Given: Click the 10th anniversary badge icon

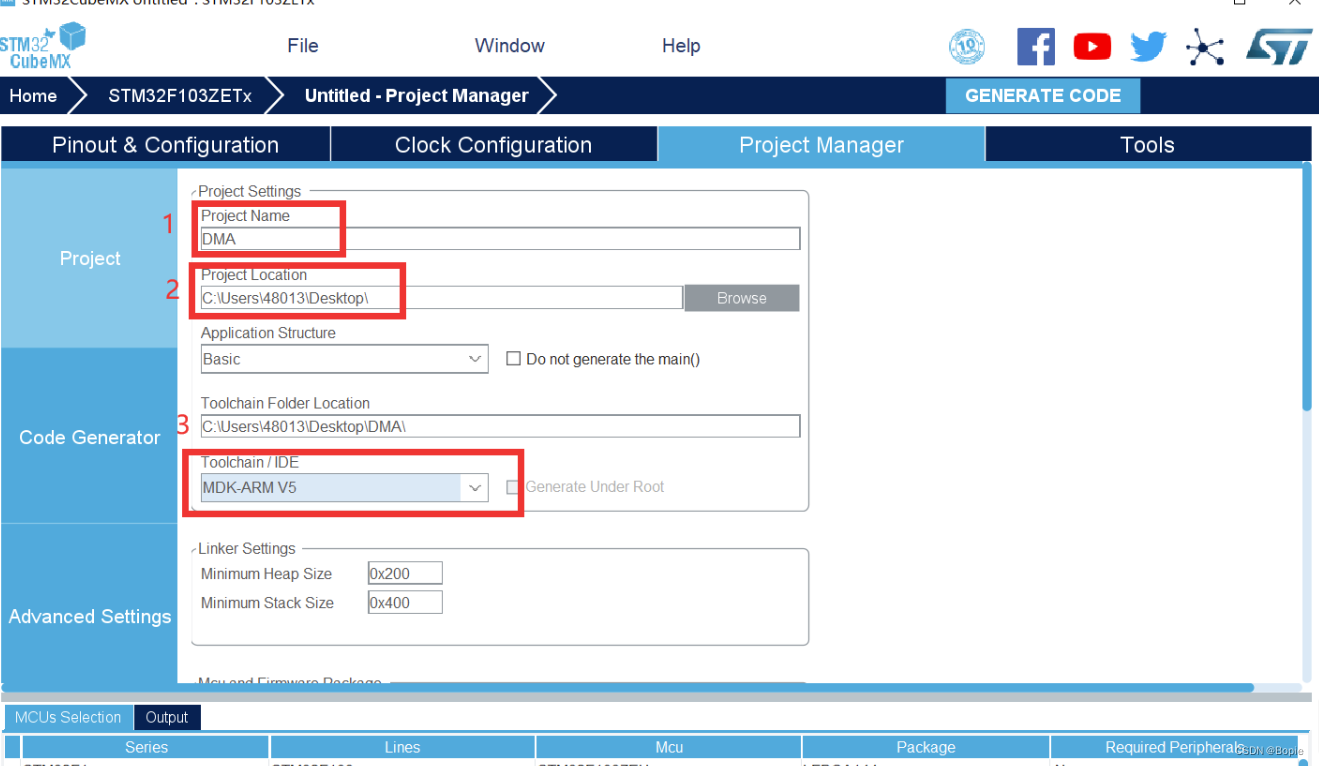Looking at the screenshot, I should [x=967, y=47].
